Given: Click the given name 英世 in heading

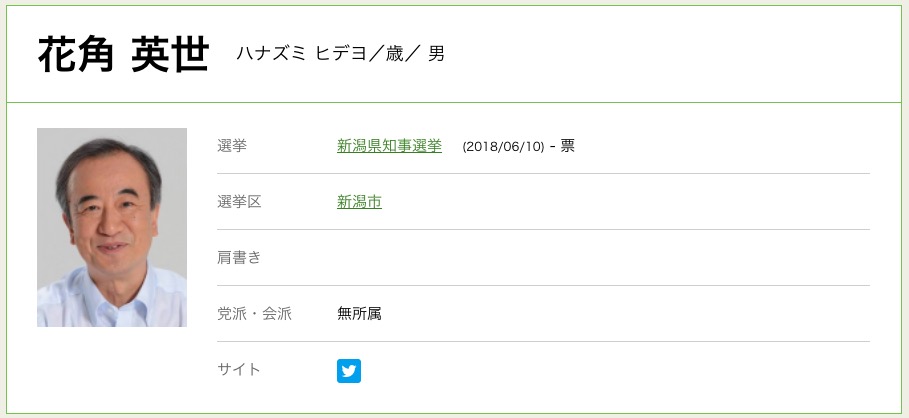Looking at the screenshot, I should click(x=171, y=55).
